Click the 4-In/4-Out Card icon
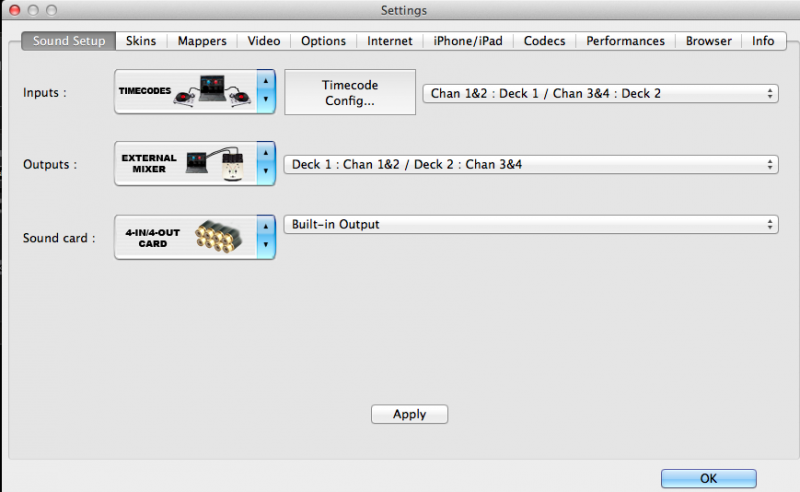Viewport: 800px width, 492px height. click(x=186, y=237)
